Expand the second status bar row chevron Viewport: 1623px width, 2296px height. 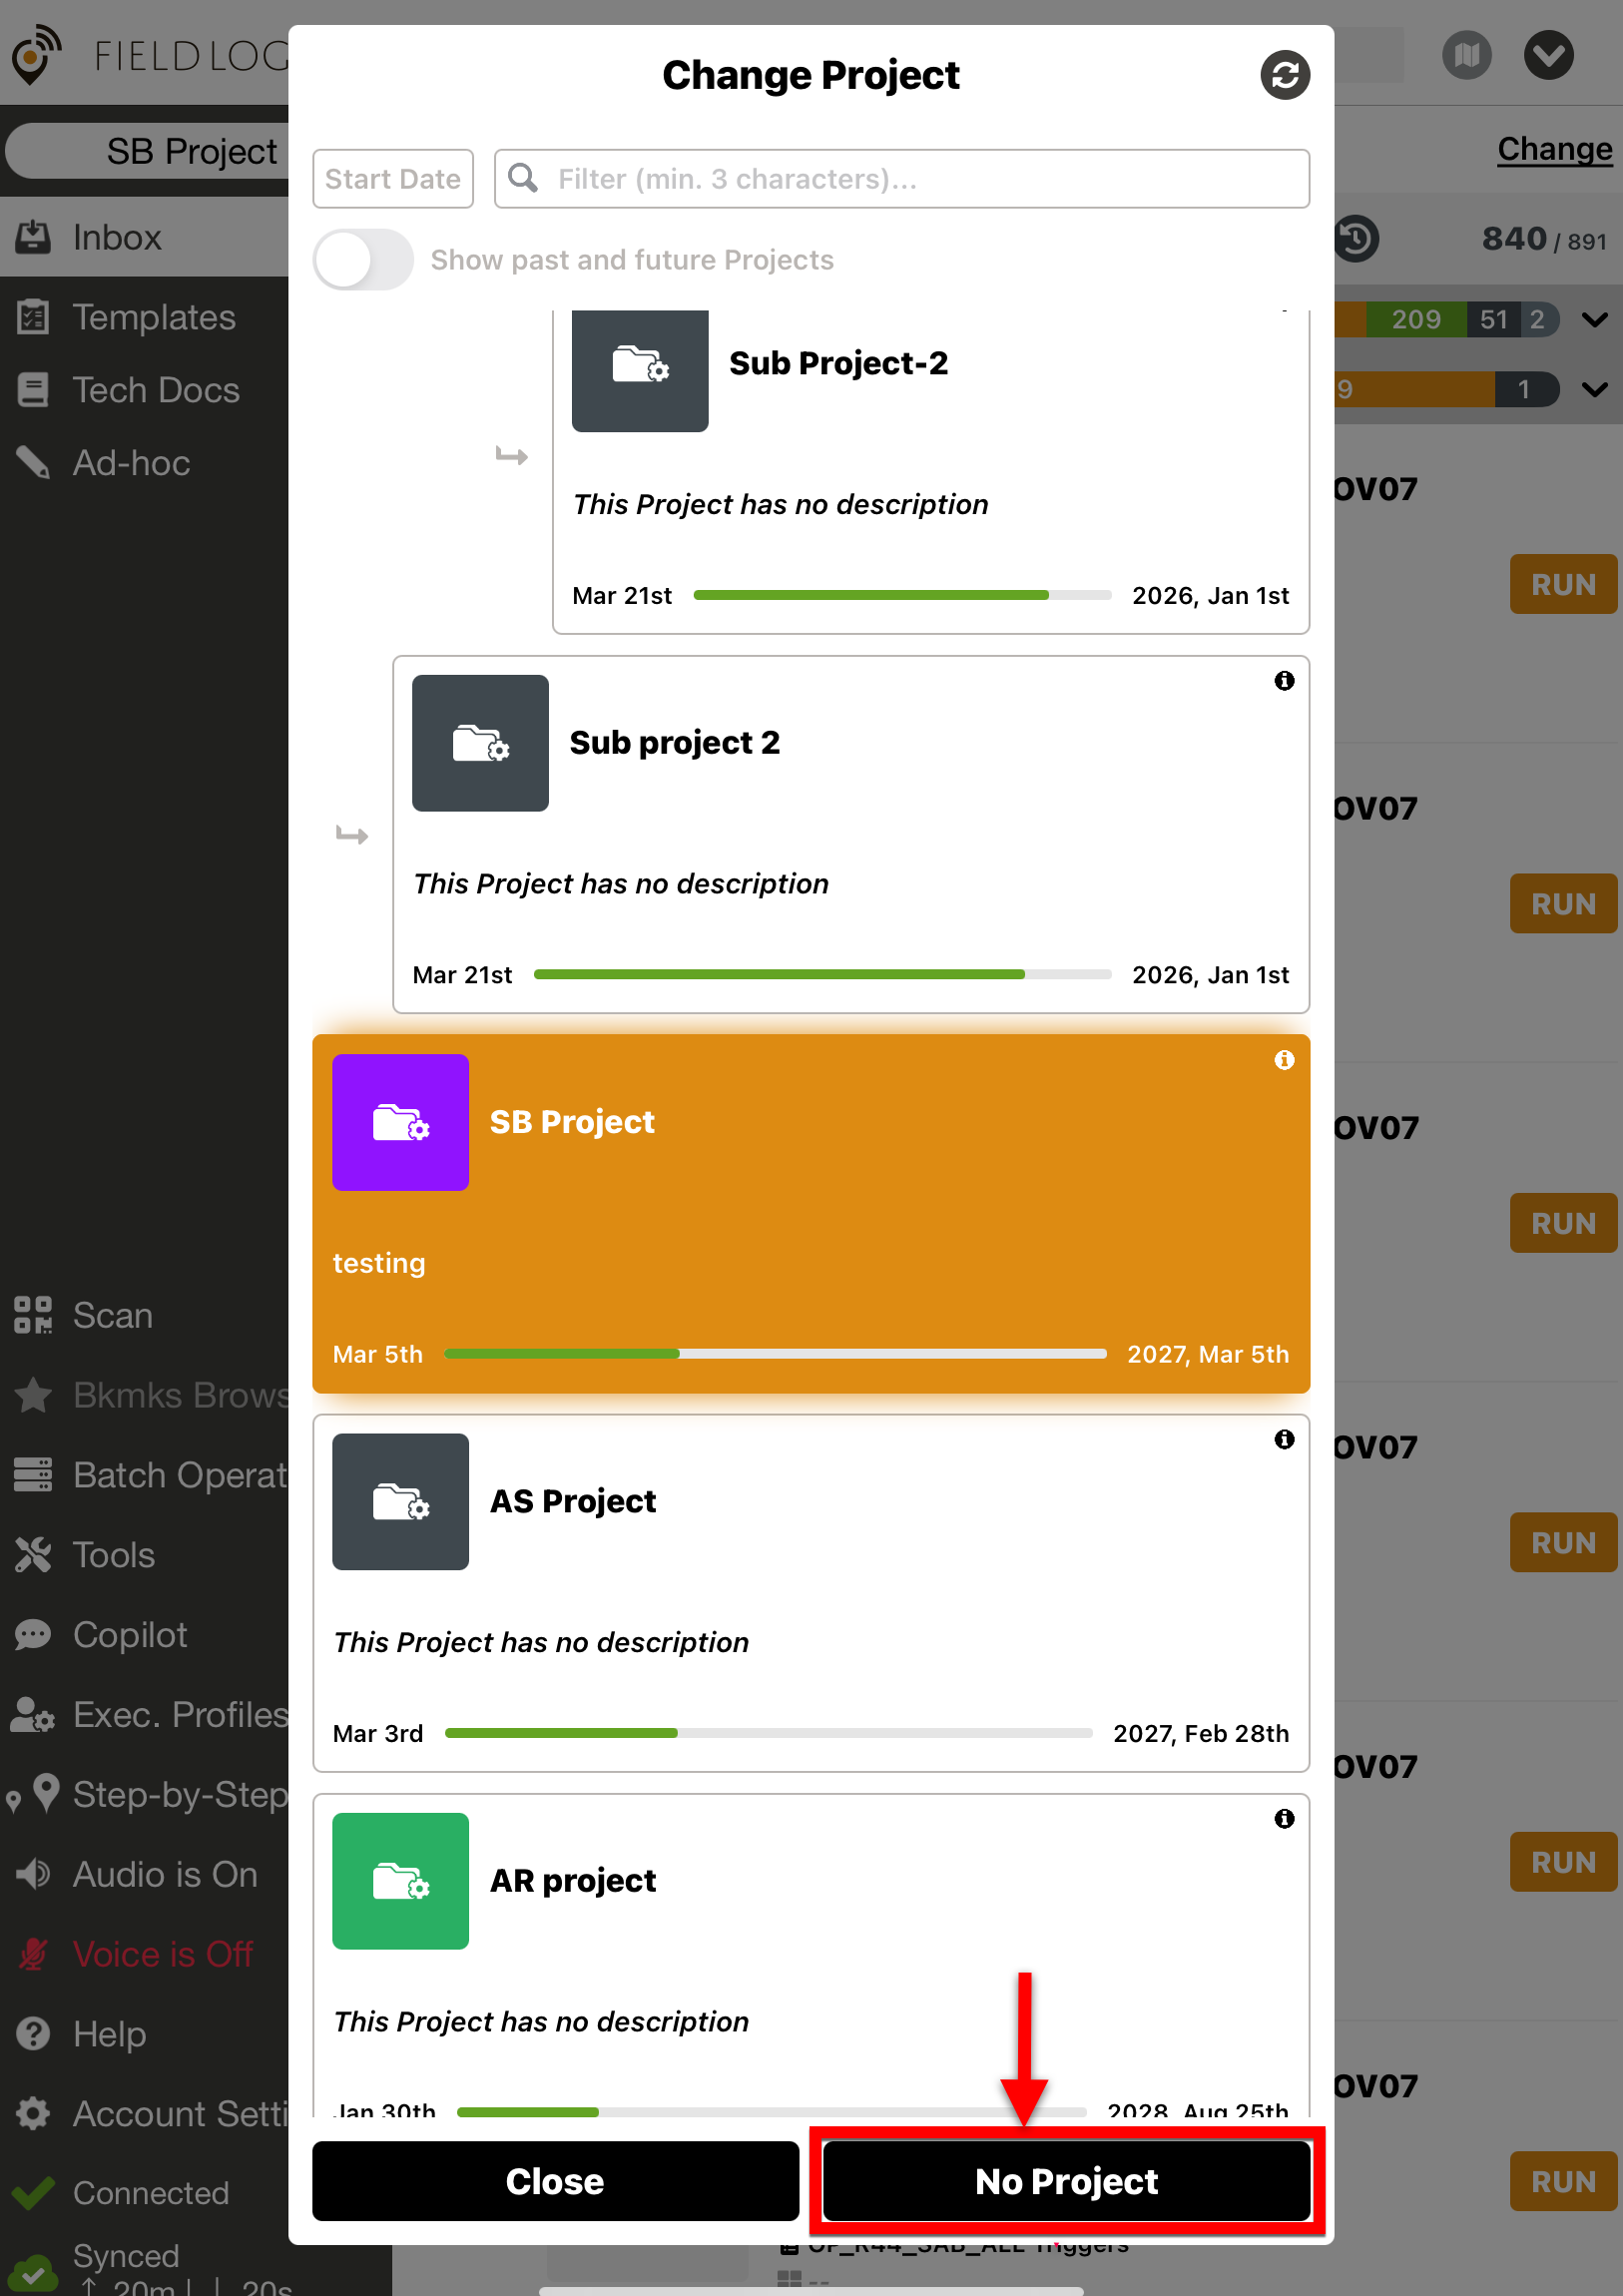coord(1594,389)
